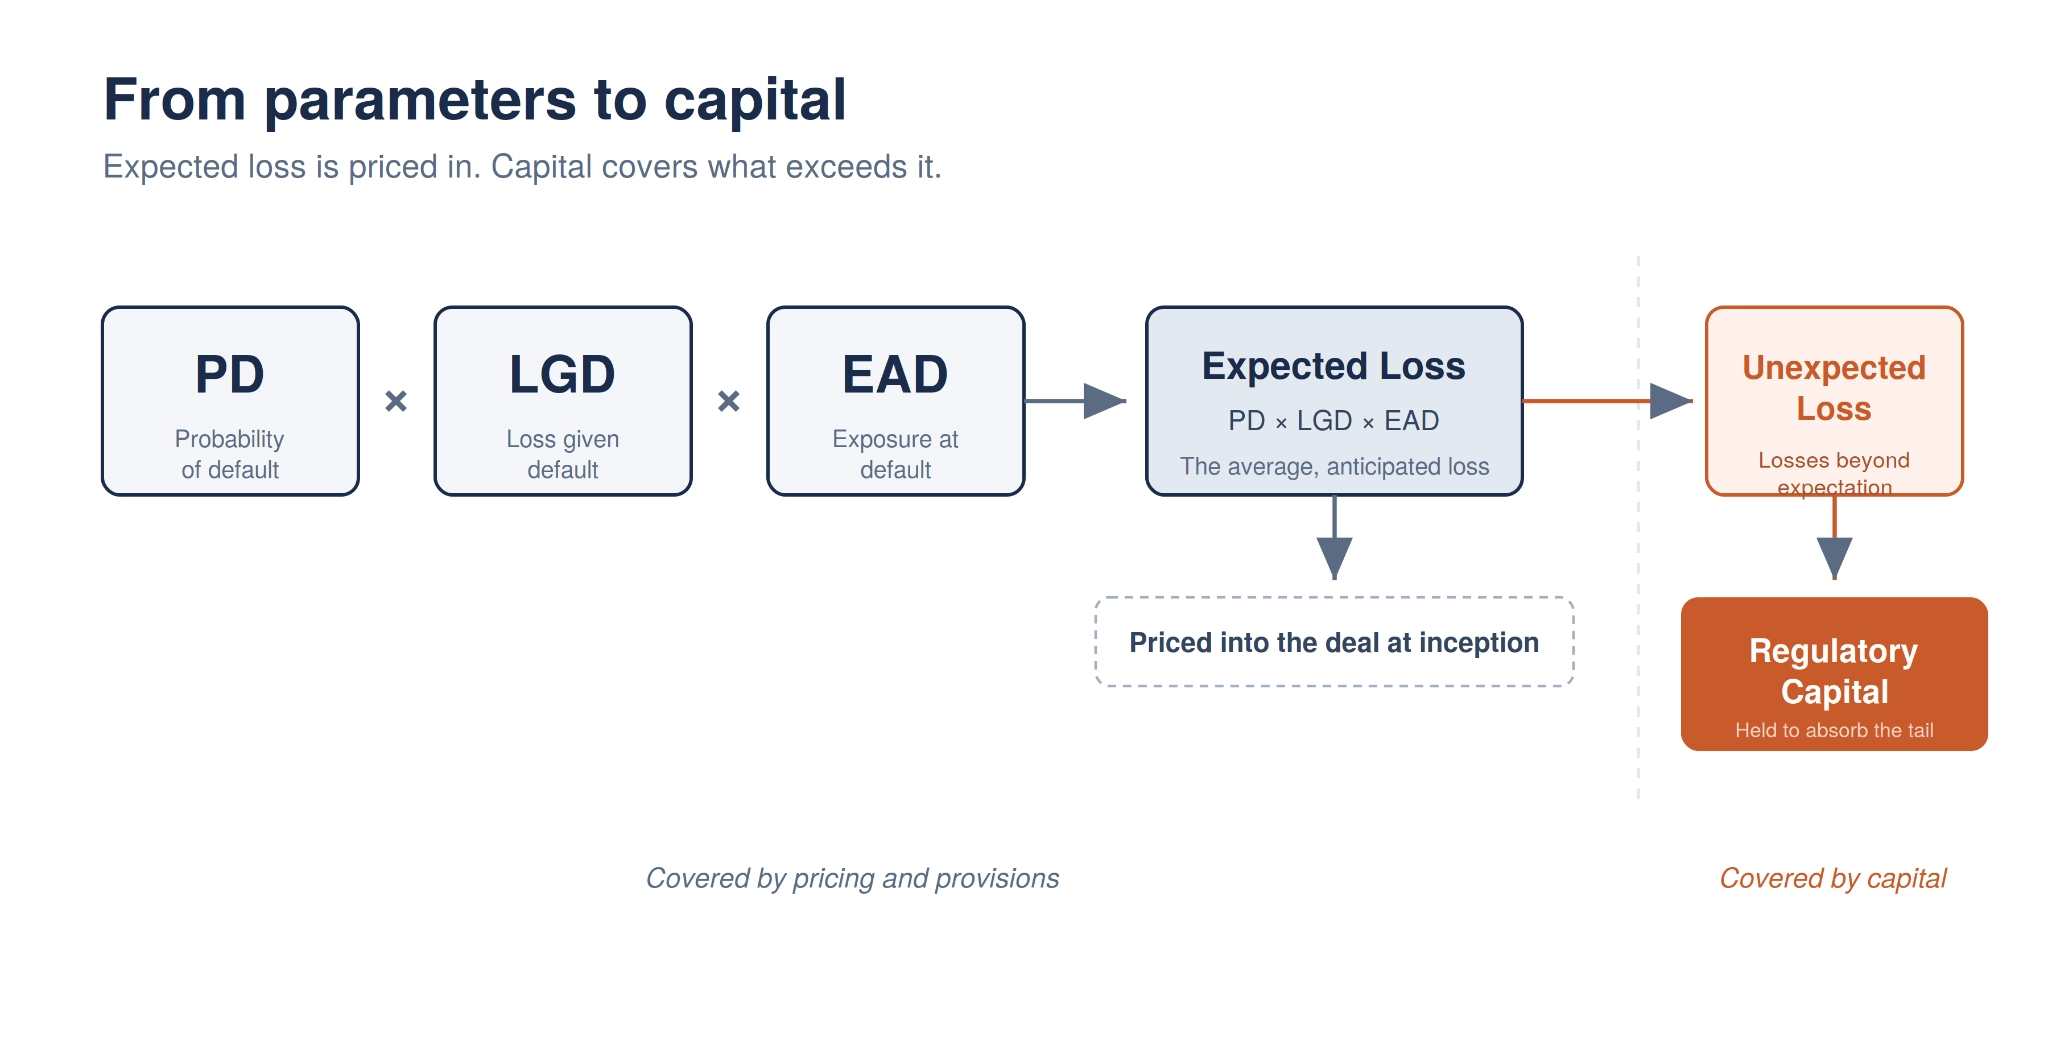
Task: Click the multiplication sign between LGD and EAD
Action: coord(729,401)
